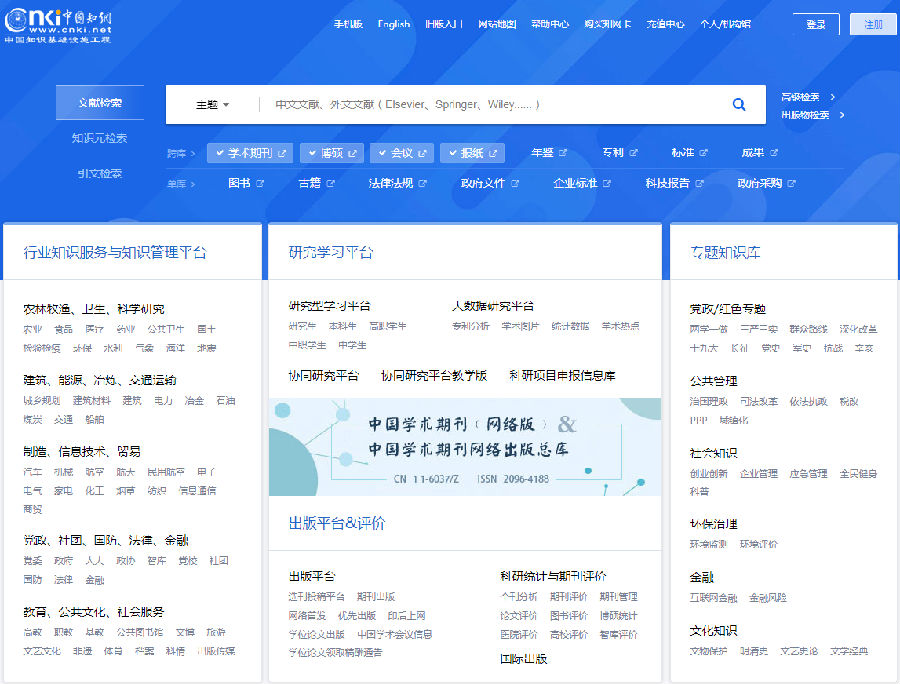Expand 高级检索 via its chevron arrow
The image size is (900, 684).
click(x=834, y=97)
